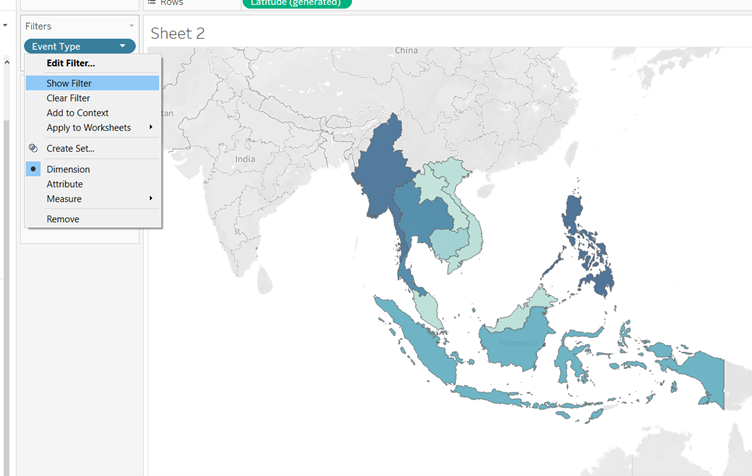Choose Edit Filter... from the context menu

(70, 63)
